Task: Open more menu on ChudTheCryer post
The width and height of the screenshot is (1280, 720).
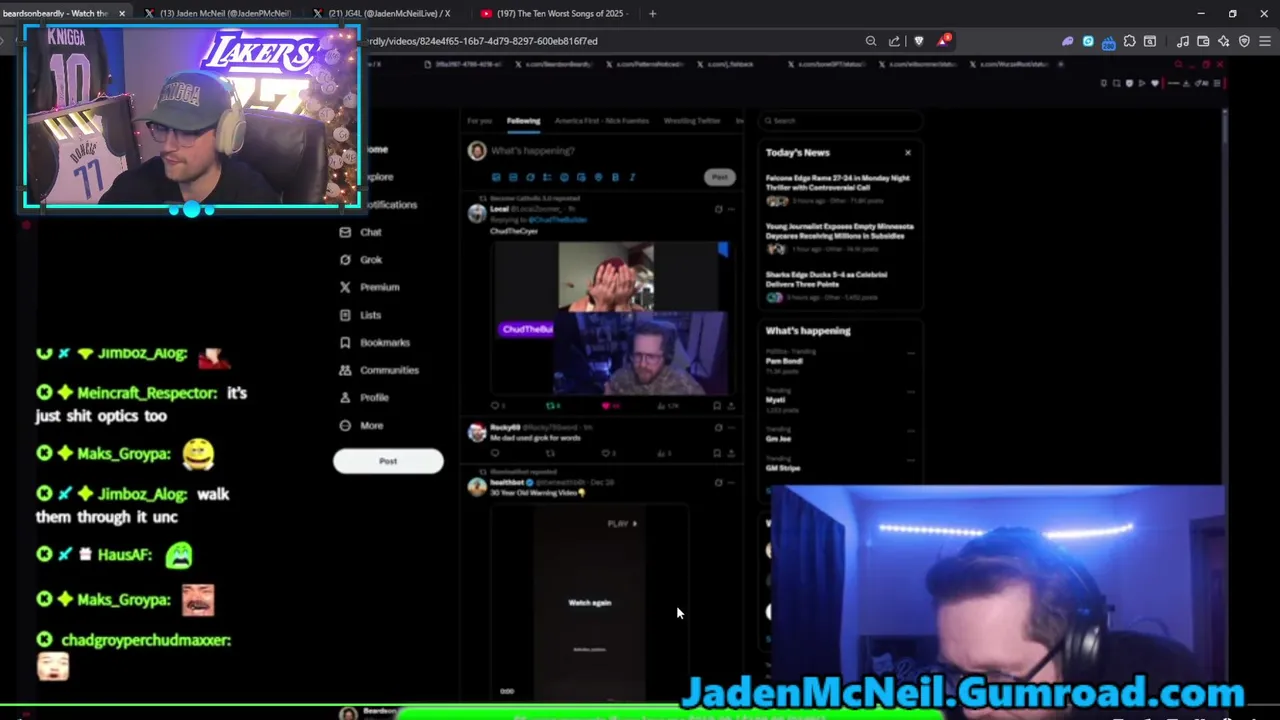Action: click(x=731, y=209)
